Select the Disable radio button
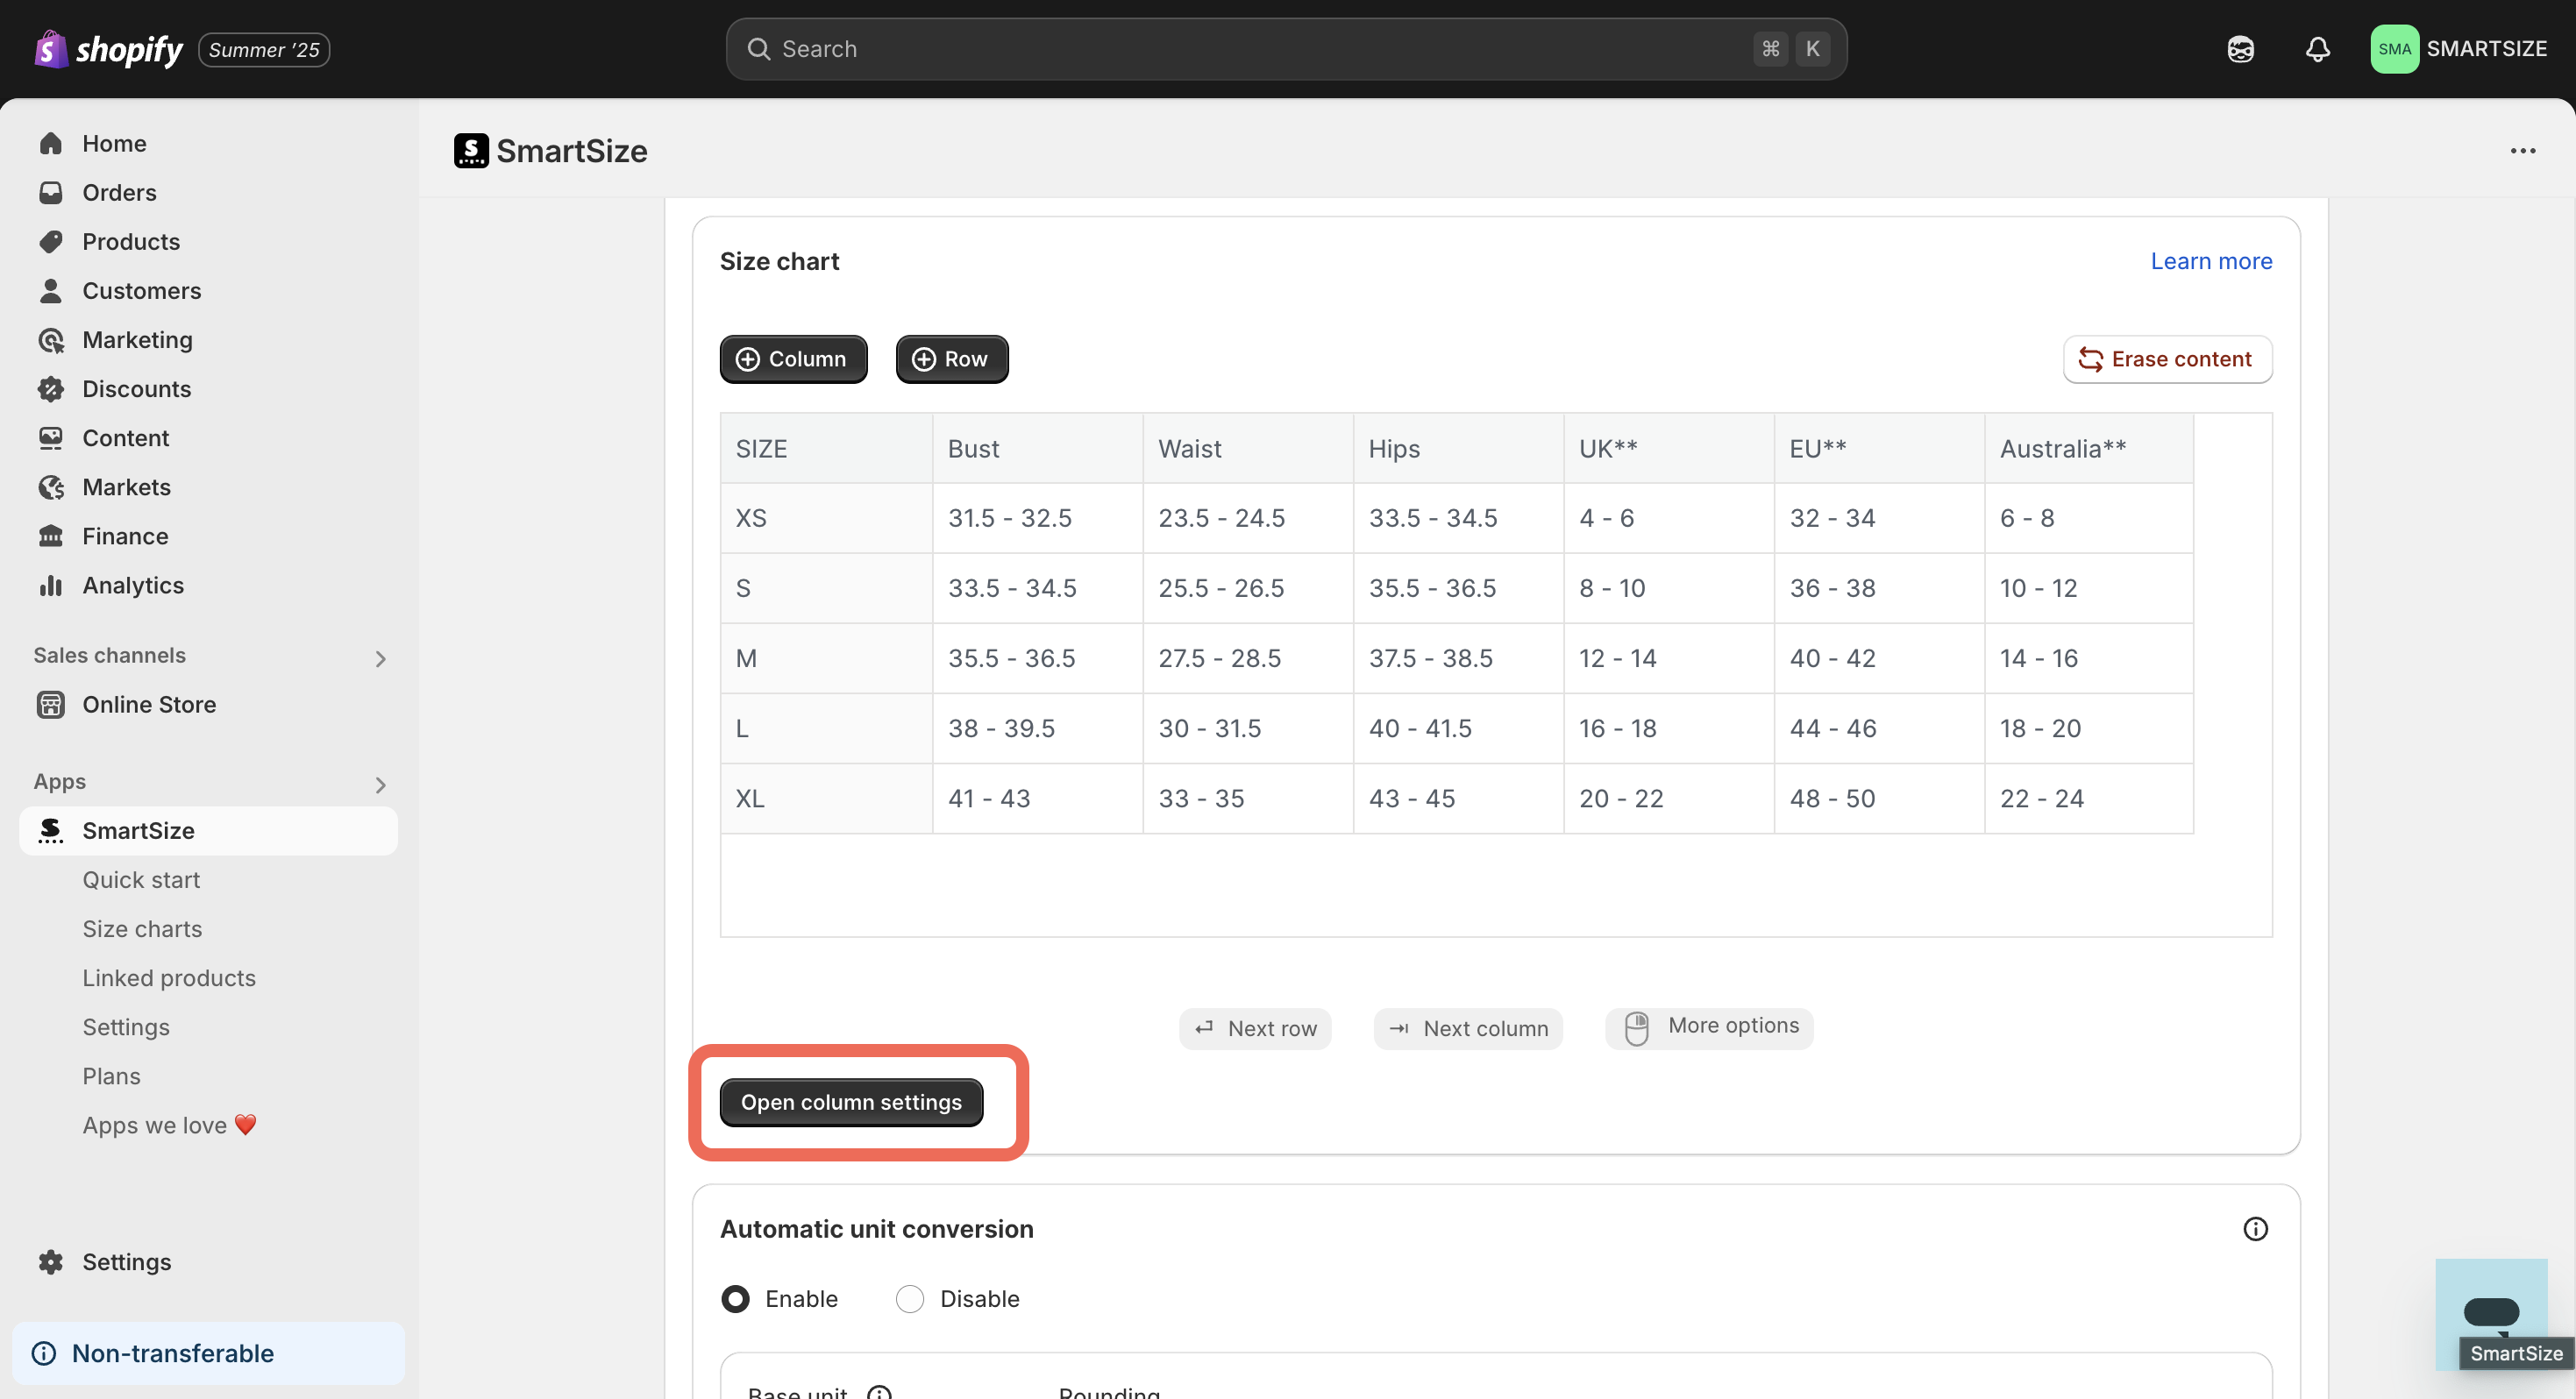This screenshot has width=2576, height=1399. point(909,1298)
